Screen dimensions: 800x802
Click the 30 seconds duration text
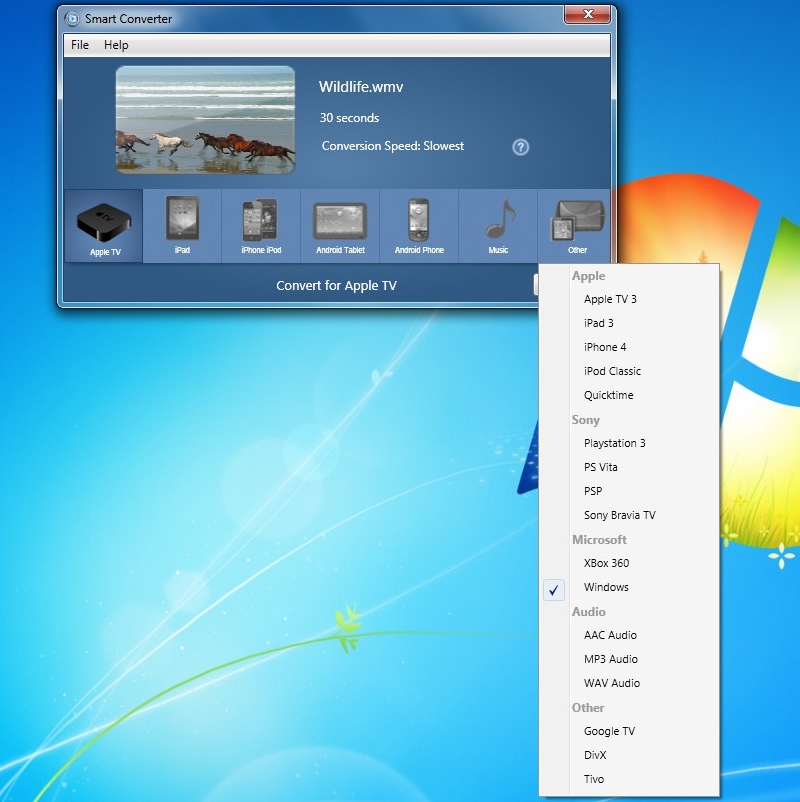[349, 118]
